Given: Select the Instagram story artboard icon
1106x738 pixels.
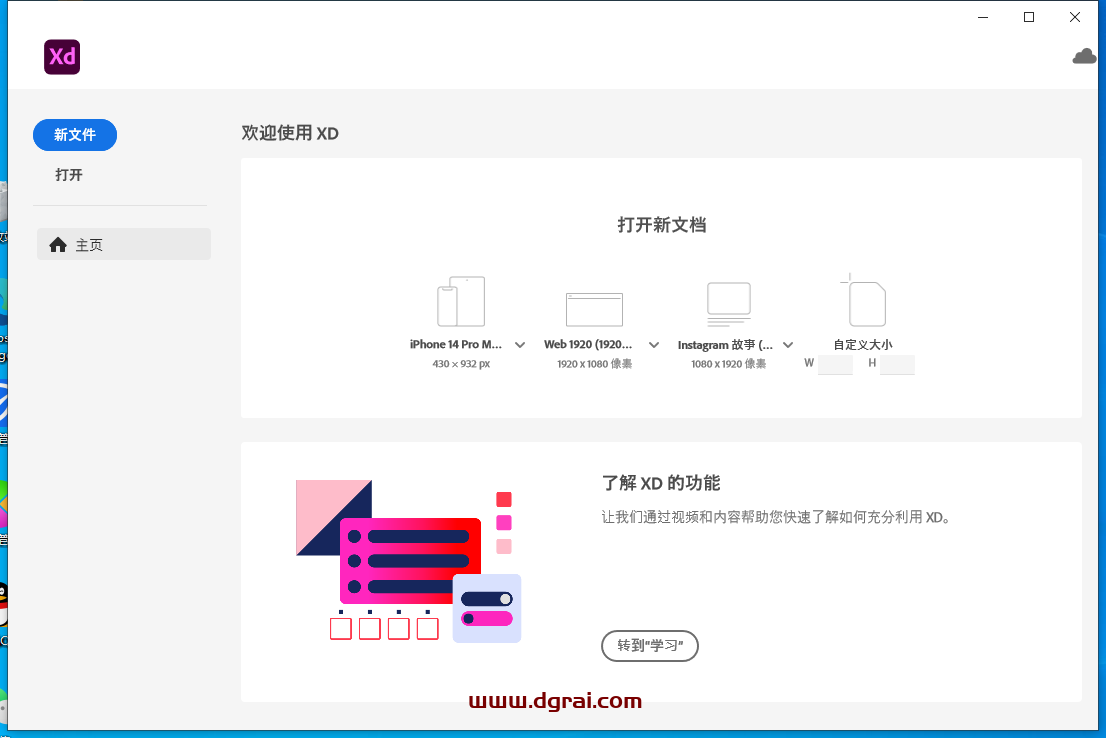Looking at the screenshot, I should coord(729,303).
